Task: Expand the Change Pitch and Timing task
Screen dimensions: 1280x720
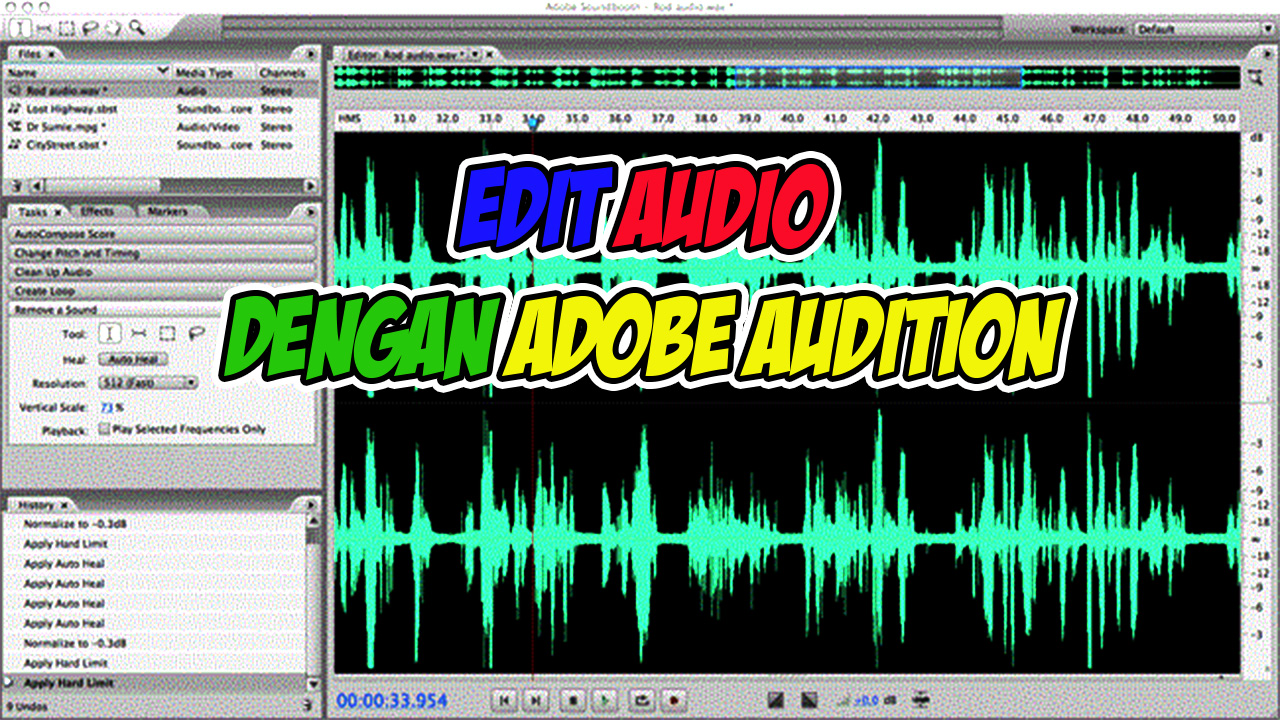Action: [x=163, y=253]
